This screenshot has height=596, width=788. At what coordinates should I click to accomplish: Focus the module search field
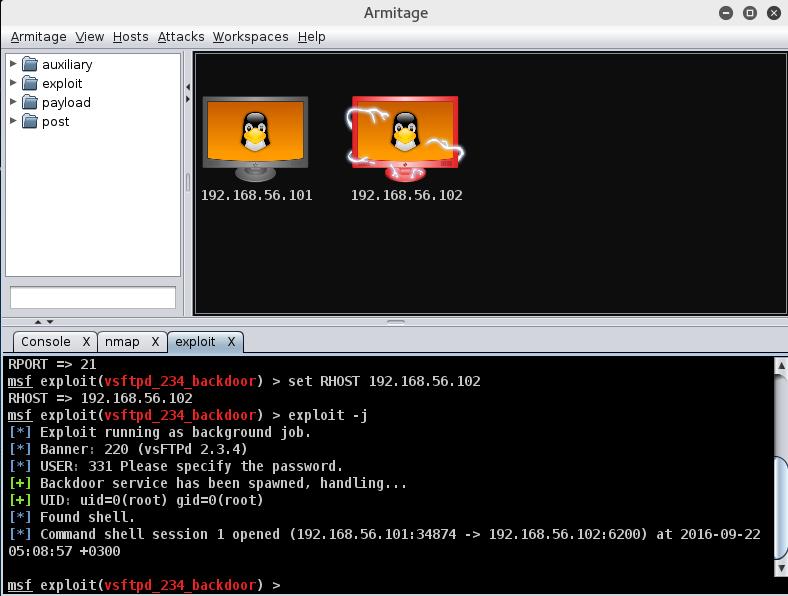pyautogui.click(x=93, y=297)
